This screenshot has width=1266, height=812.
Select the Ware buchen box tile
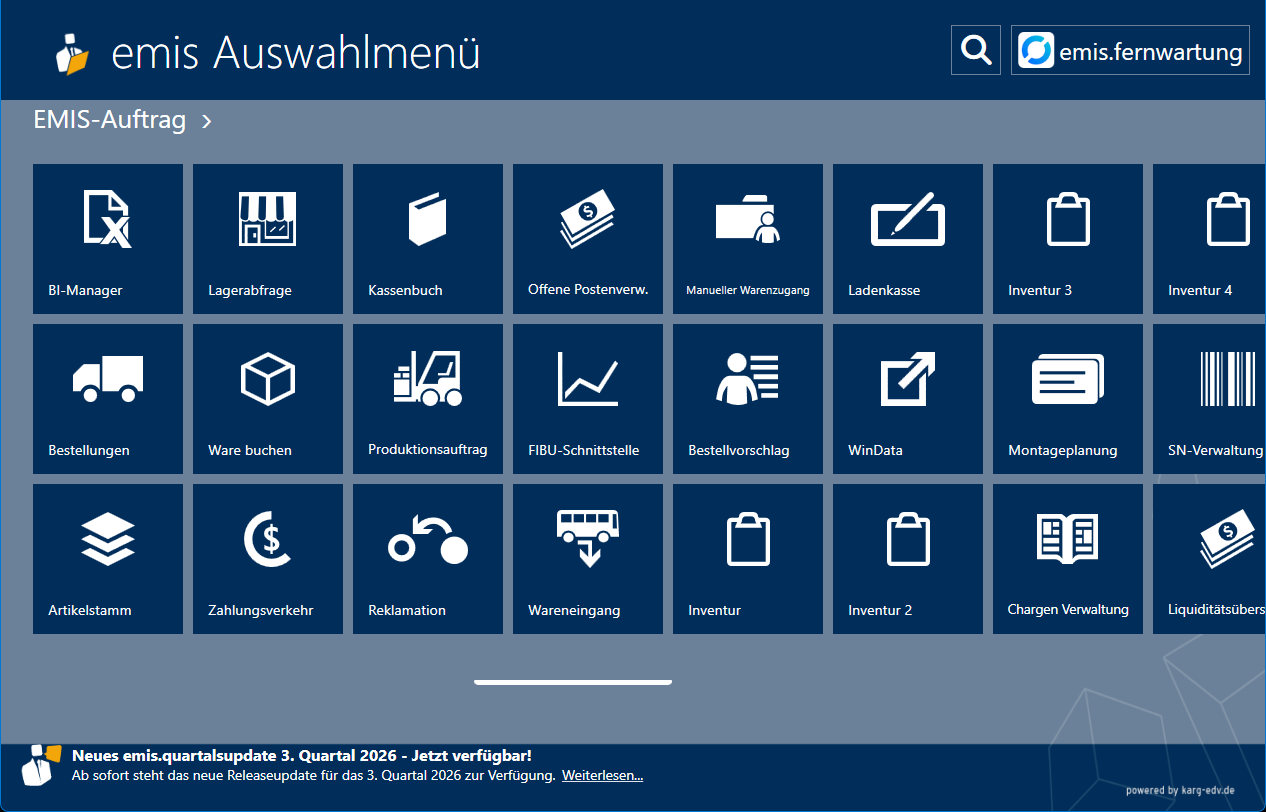pyautogui.click(x=268, y=399)
